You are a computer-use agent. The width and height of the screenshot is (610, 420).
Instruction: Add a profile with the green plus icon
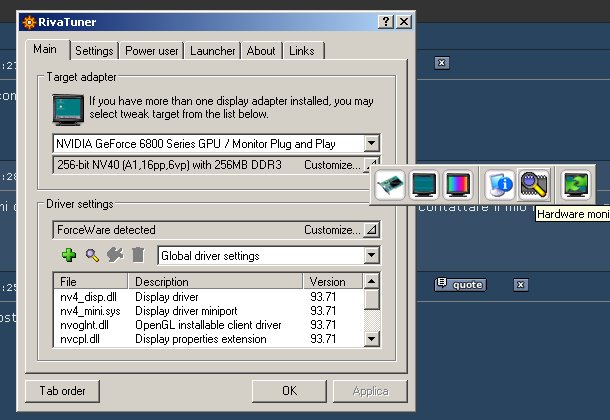pyautogui.click(x=69, y=256)
